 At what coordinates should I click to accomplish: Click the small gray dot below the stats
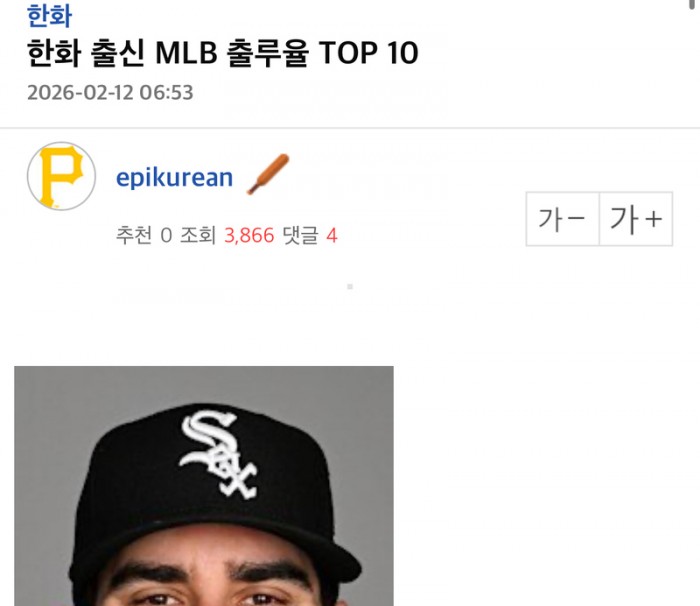(350, 287)
